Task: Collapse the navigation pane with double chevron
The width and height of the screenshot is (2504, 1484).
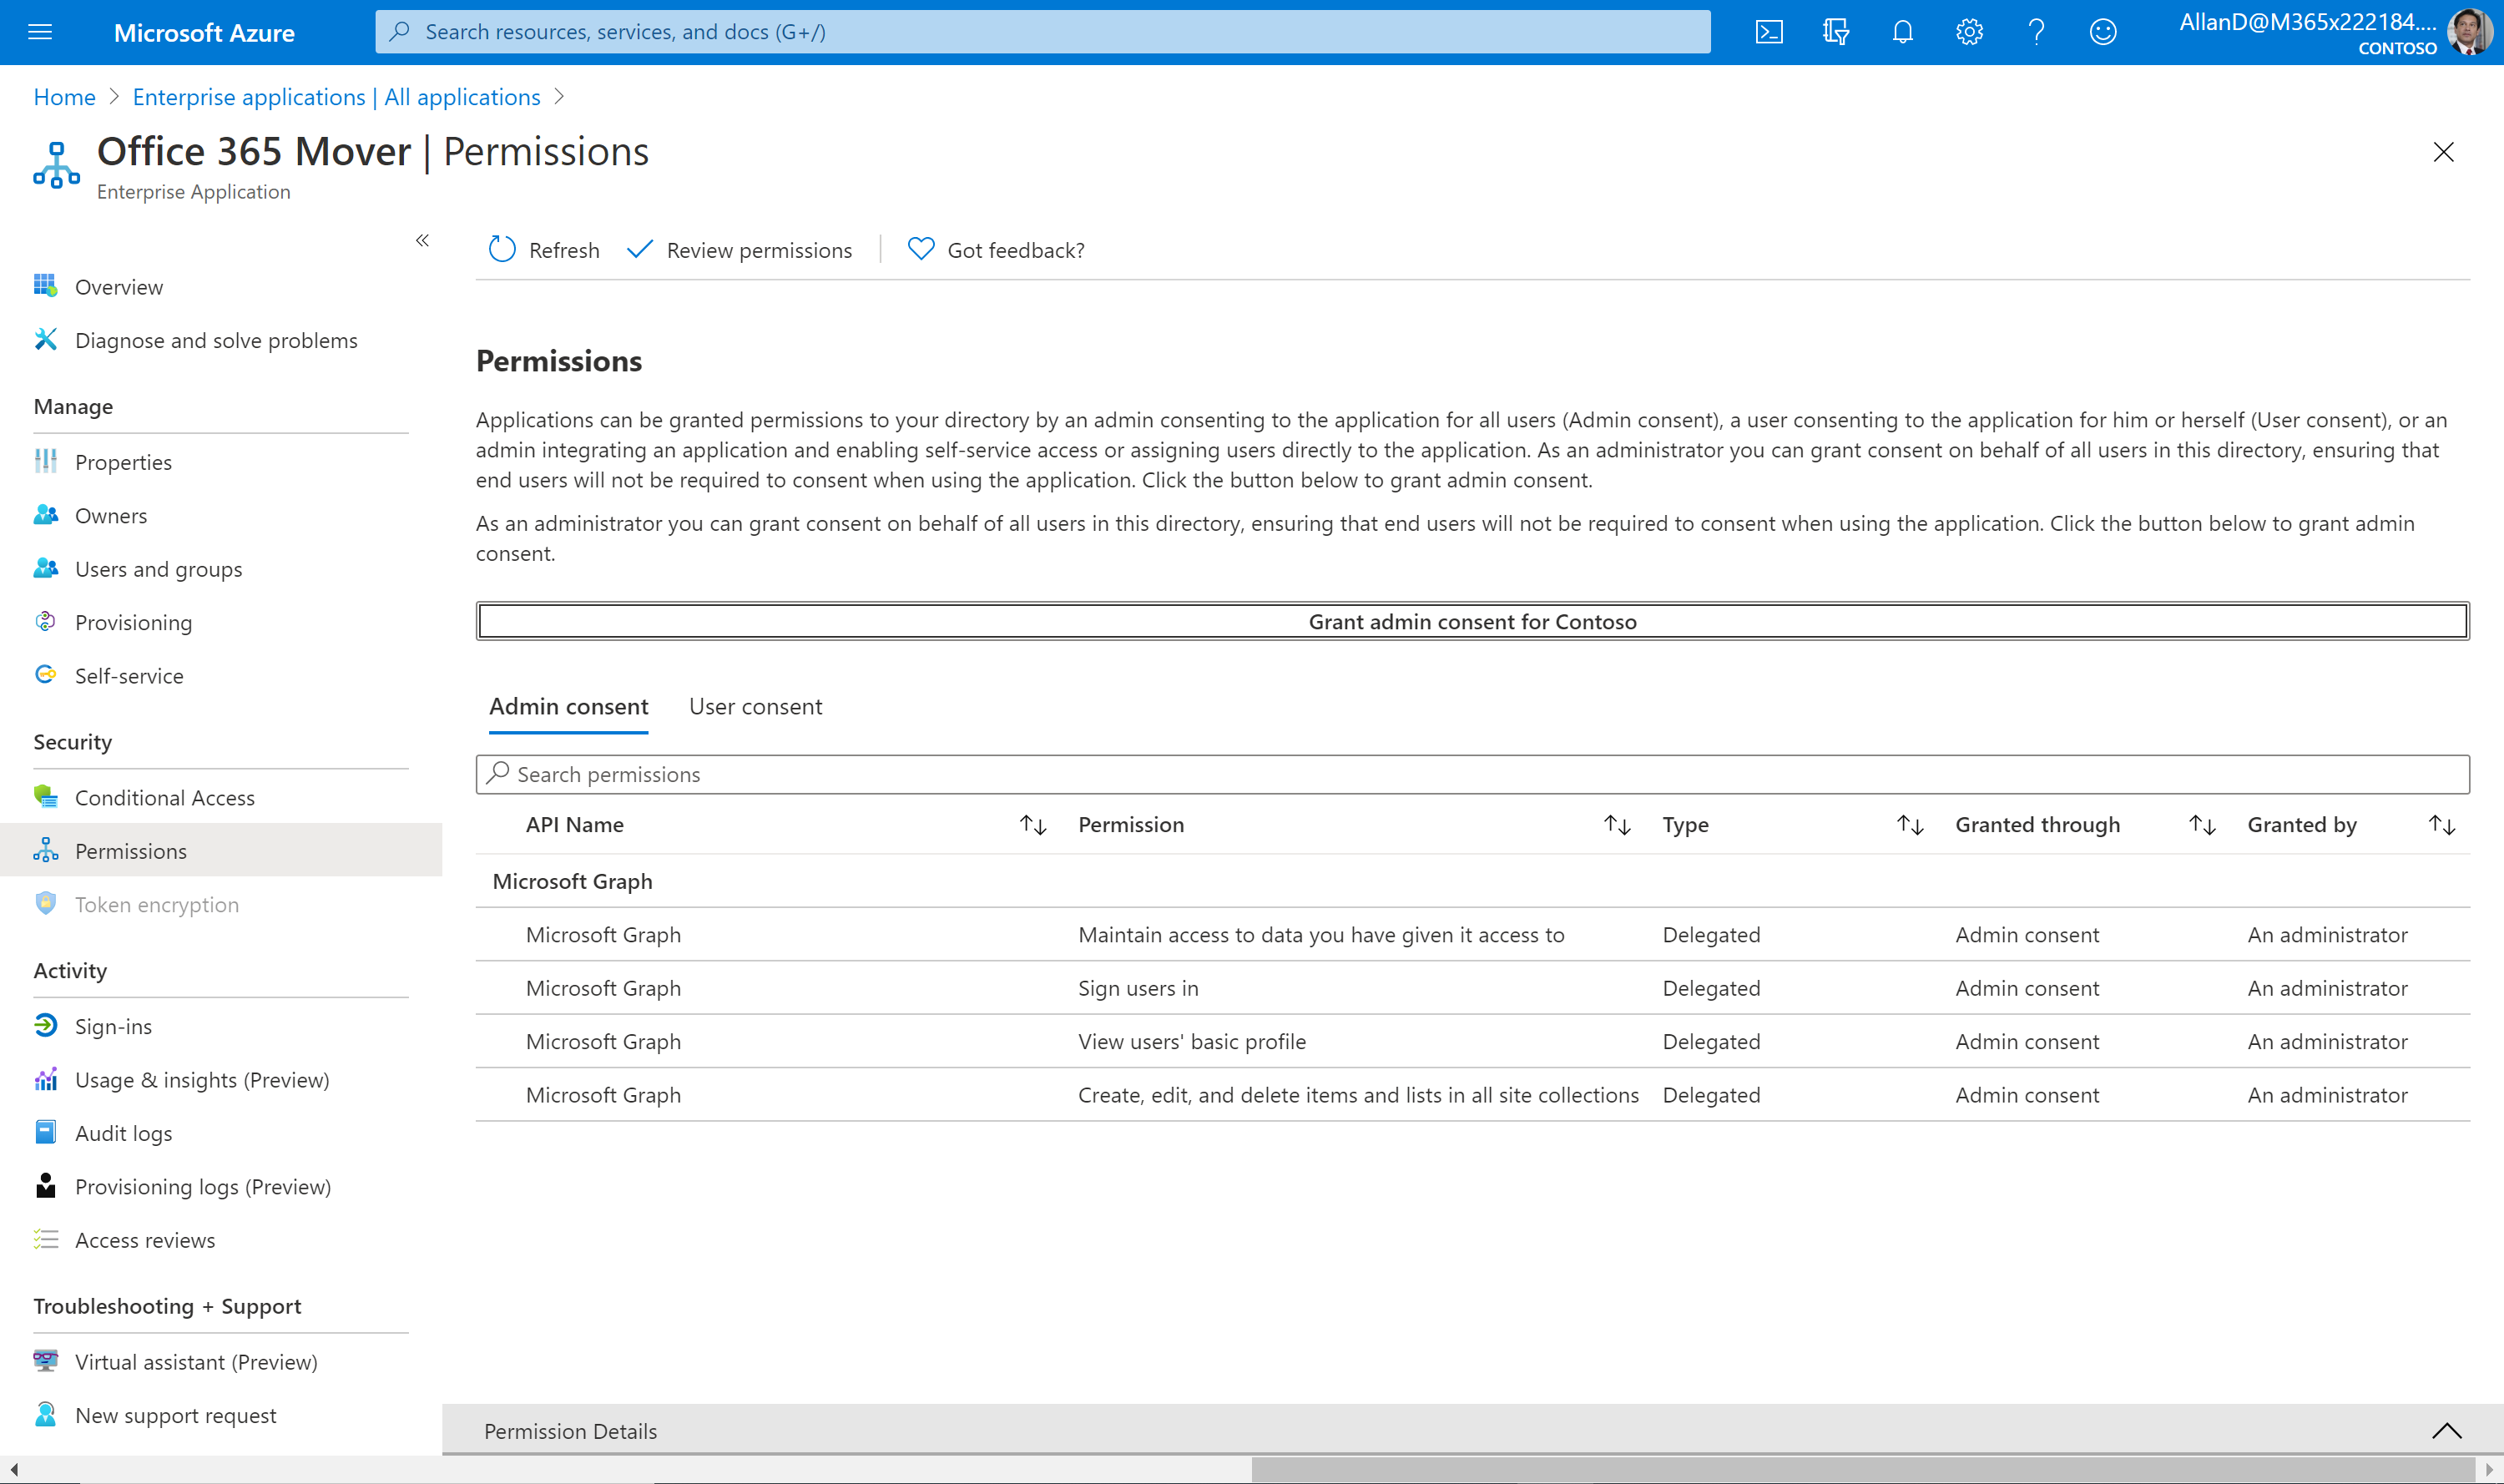Action: click(x=422, y=240)
